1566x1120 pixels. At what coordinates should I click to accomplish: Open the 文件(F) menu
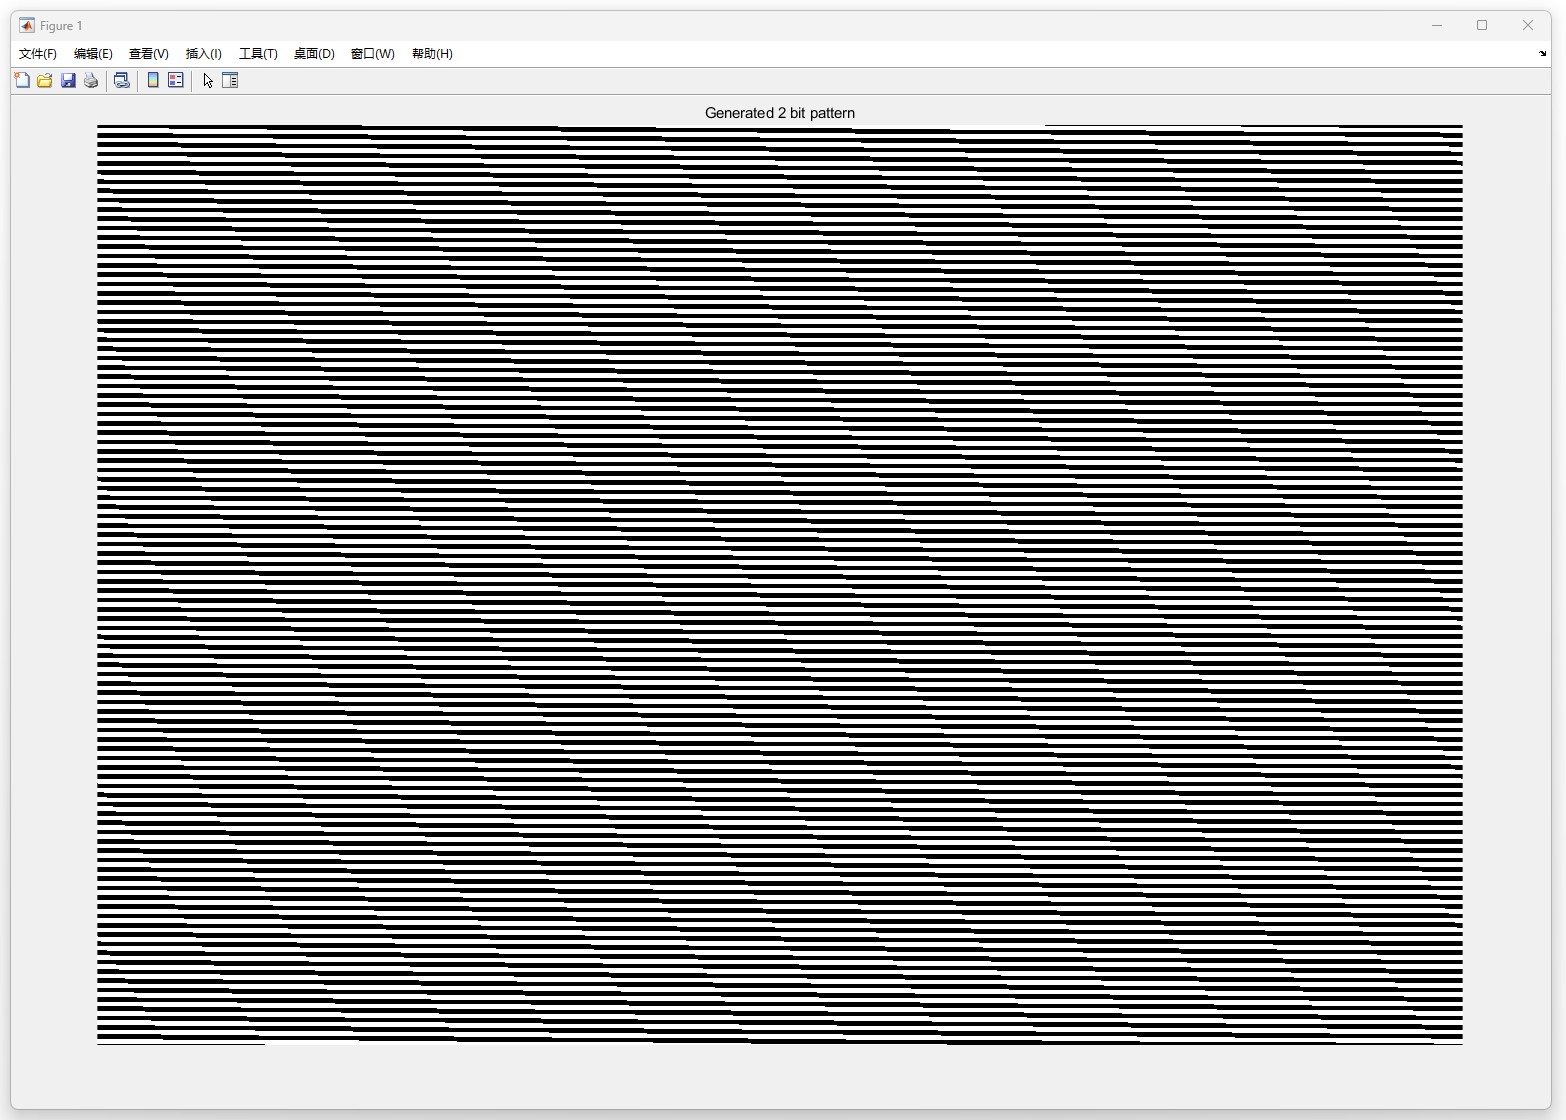(x=38, y=54)
